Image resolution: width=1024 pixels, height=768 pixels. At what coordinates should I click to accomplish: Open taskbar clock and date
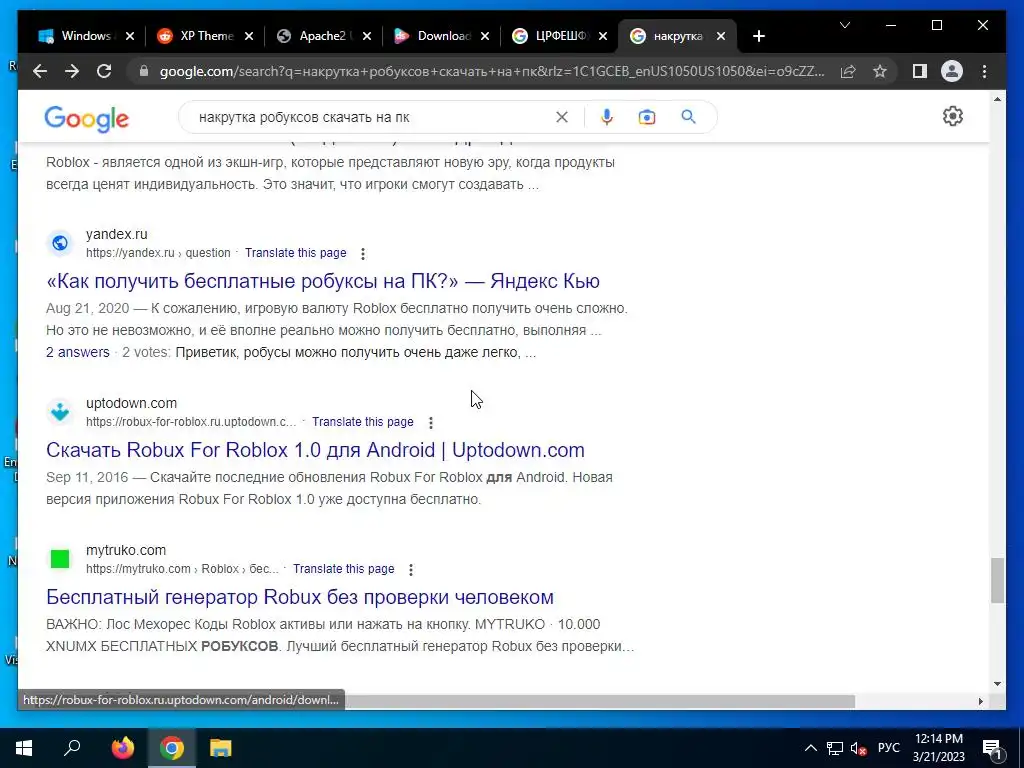(x=938, y=748)
